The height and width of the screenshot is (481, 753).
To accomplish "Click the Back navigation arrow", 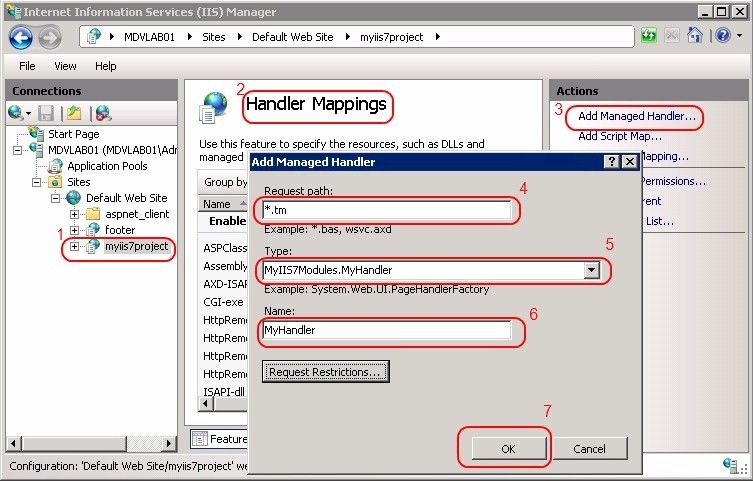I will click(21, 37).
